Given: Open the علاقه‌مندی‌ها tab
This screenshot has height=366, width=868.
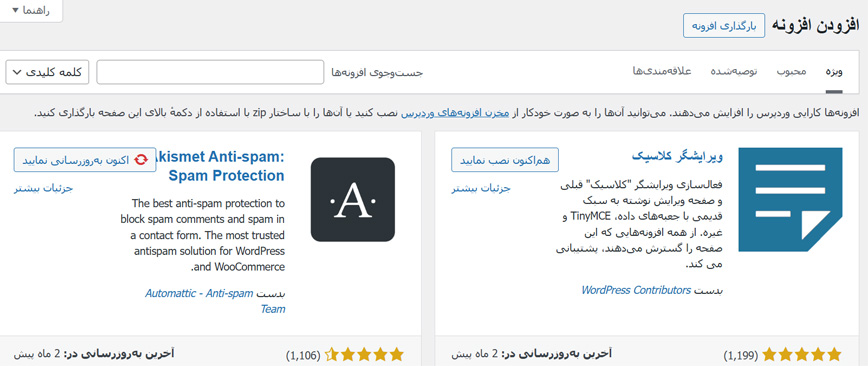Looking at the screenshot, I should pyautogui.click(x=662, y=72).
